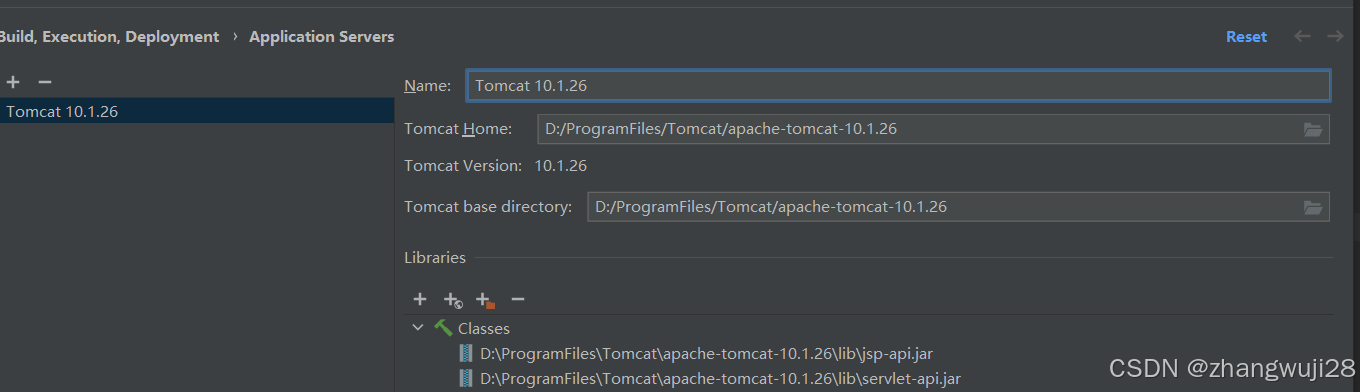The image size is (1360, 392).
Task: Focus the Name input field
Action: [x=898, y=85]
